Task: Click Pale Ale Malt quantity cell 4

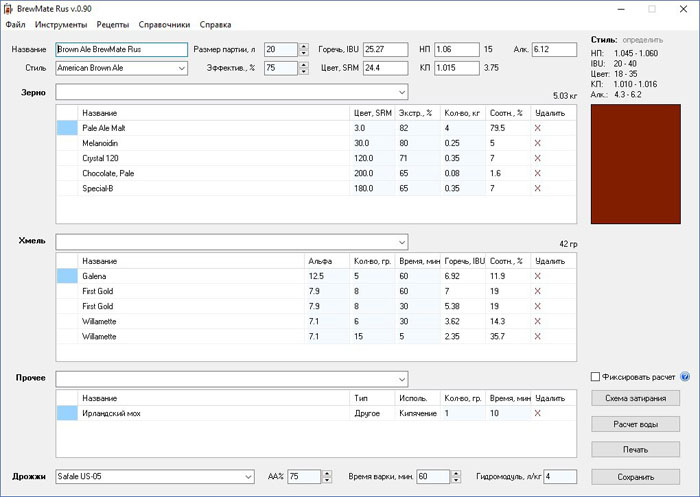Action: tap(462, 128)
